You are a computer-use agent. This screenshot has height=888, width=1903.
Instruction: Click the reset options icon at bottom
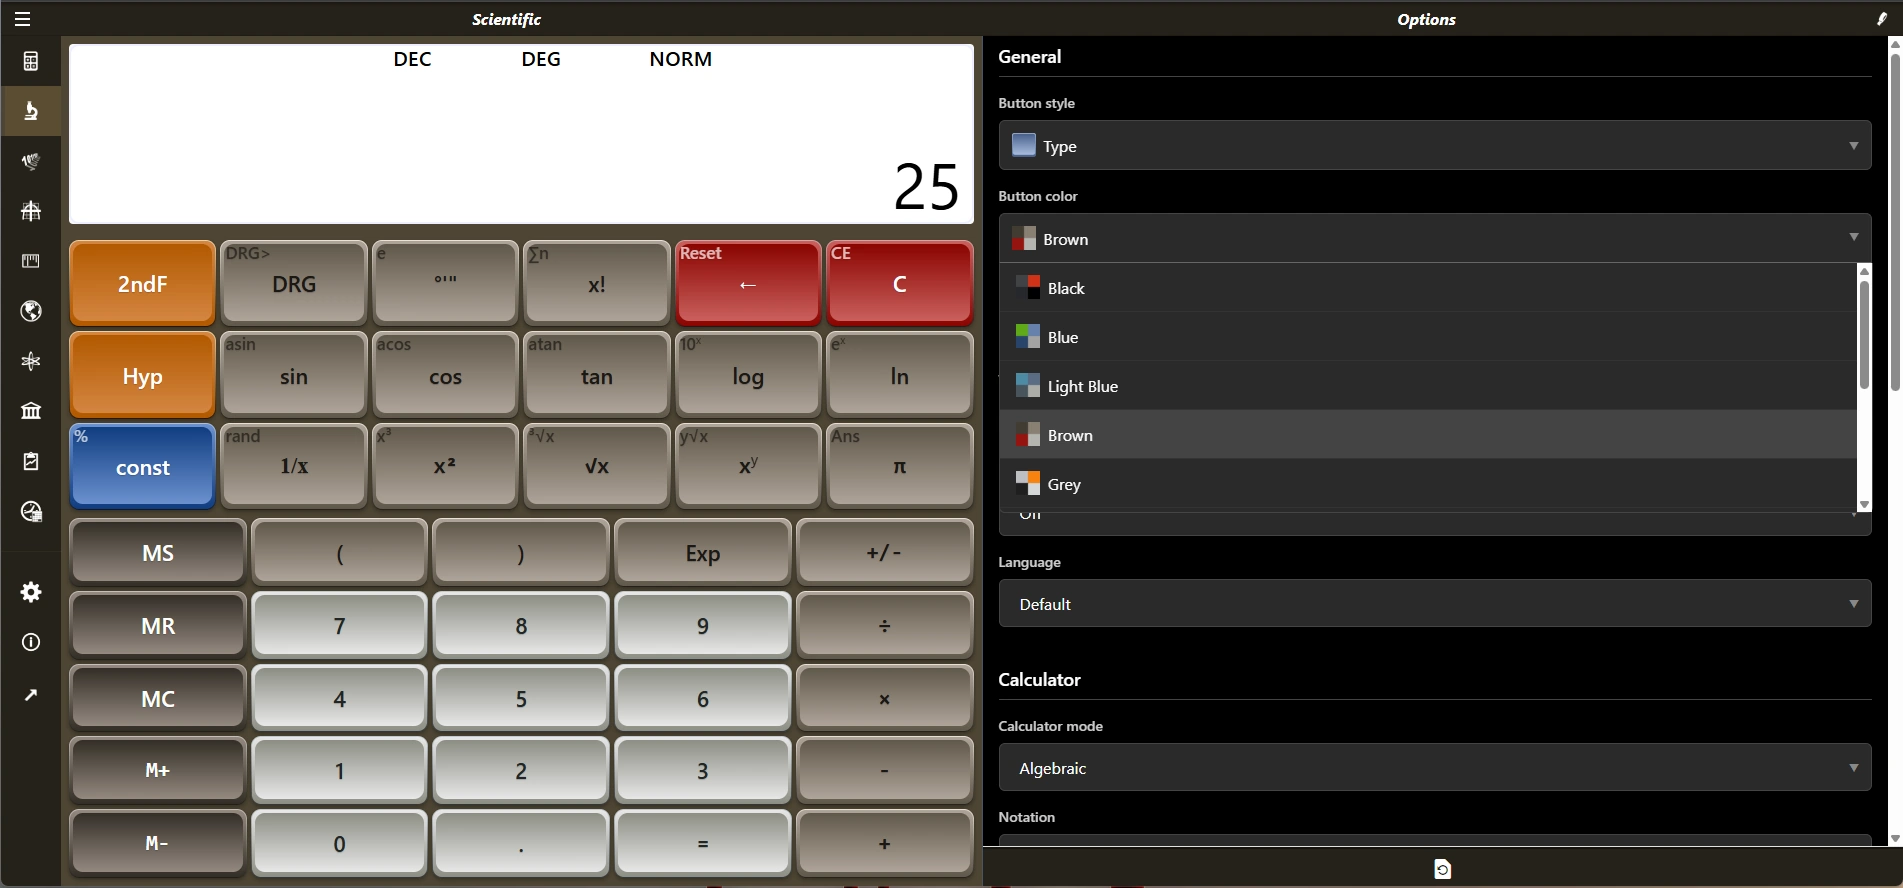pyautogui.click(x=1442, y=869)
